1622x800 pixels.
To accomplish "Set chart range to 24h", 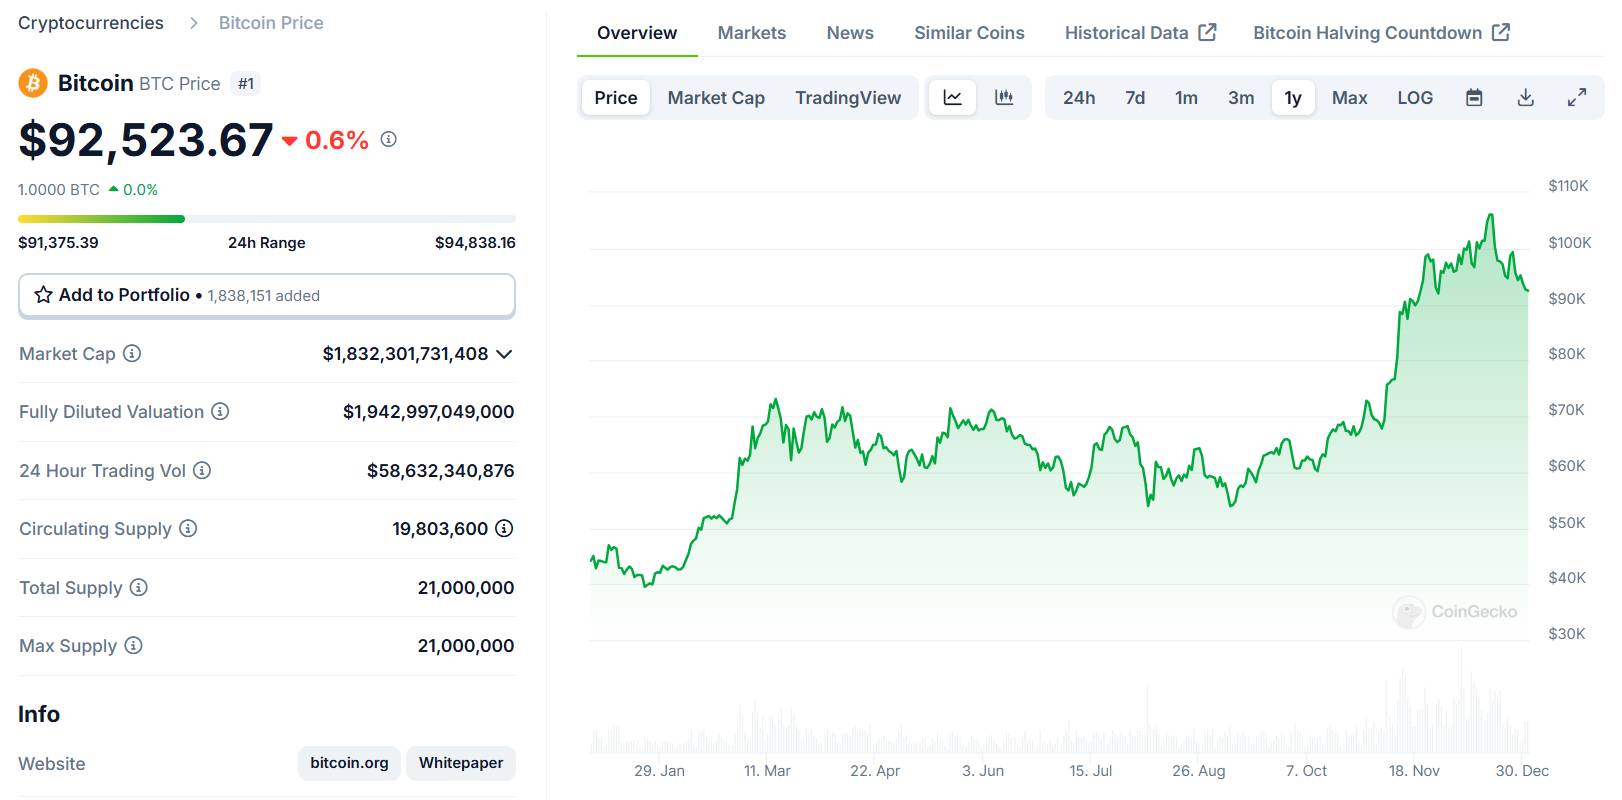I will (1079, 98).
